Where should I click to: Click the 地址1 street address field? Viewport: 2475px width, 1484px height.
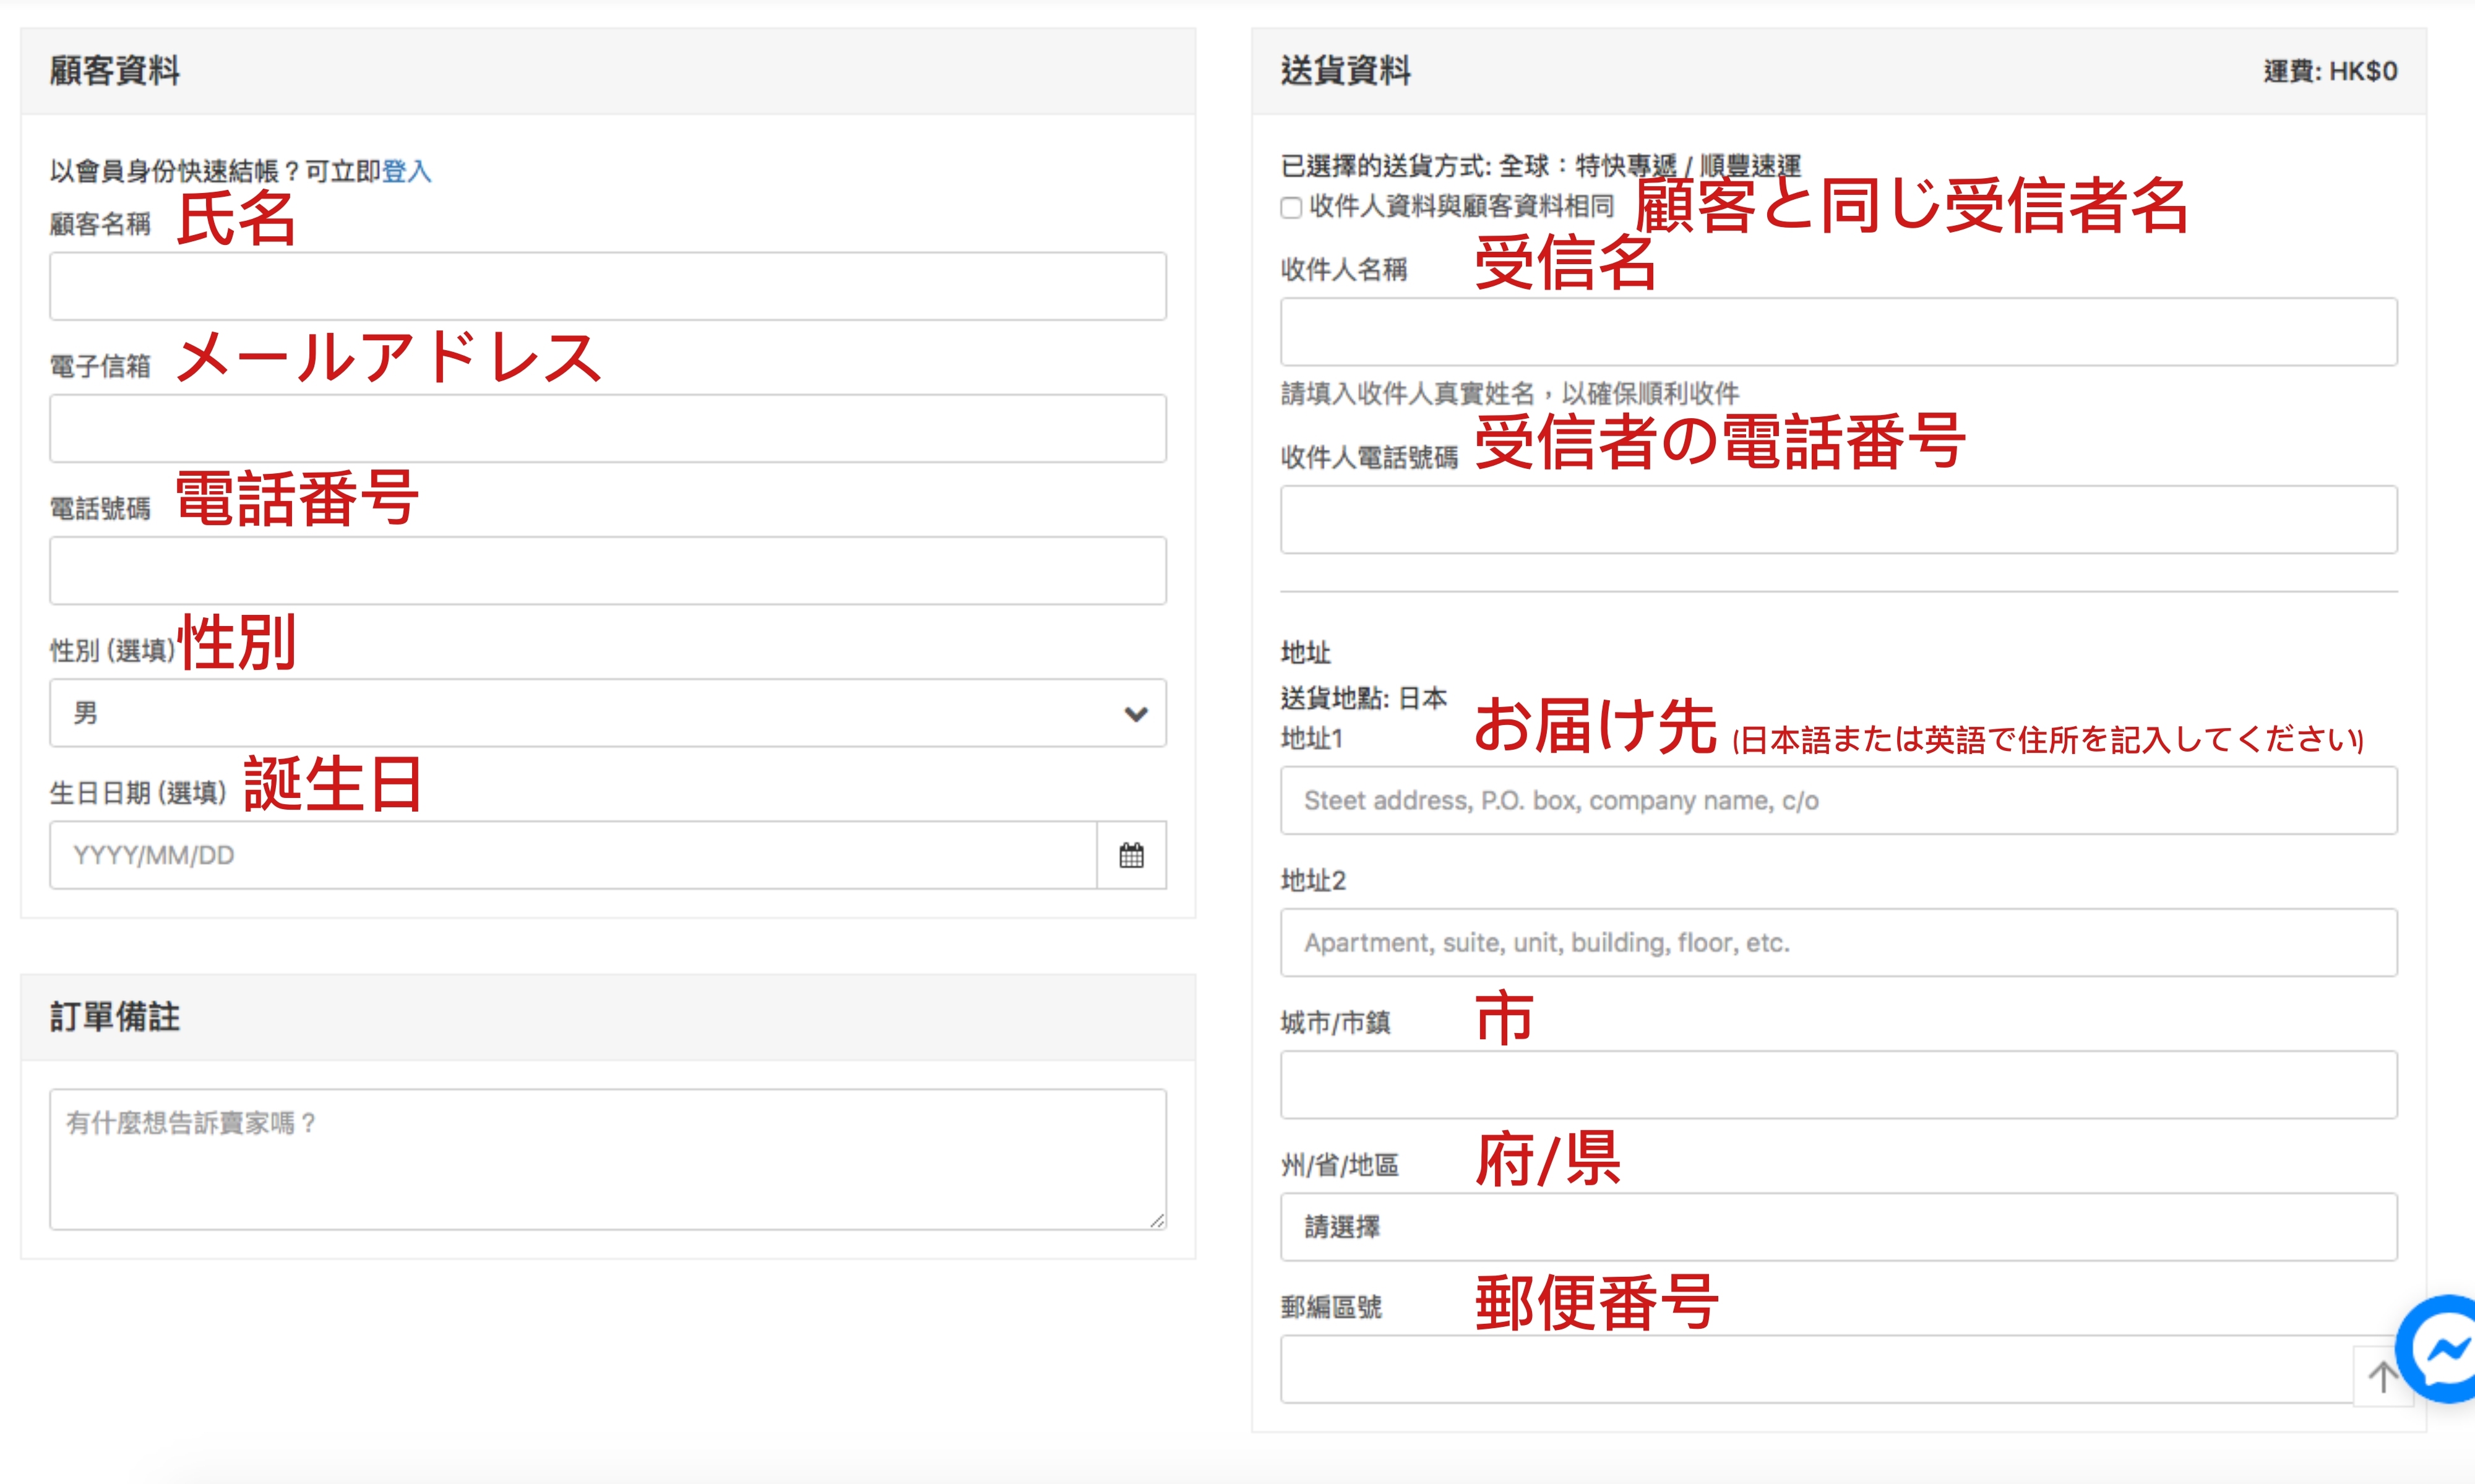[1838, 801]
